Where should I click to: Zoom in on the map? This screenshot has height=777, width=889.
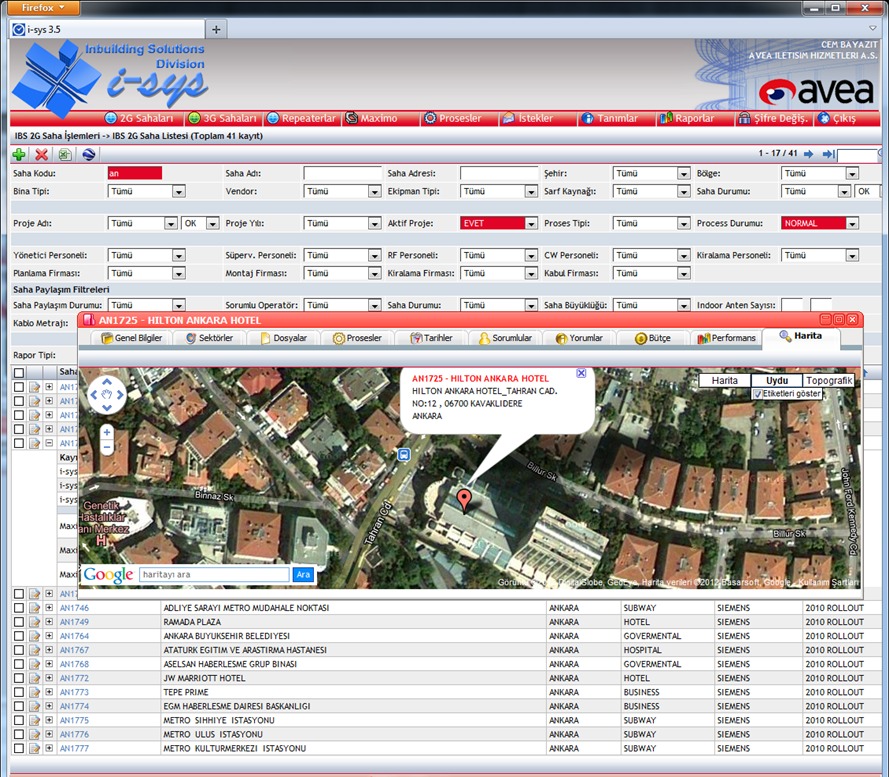107,432
